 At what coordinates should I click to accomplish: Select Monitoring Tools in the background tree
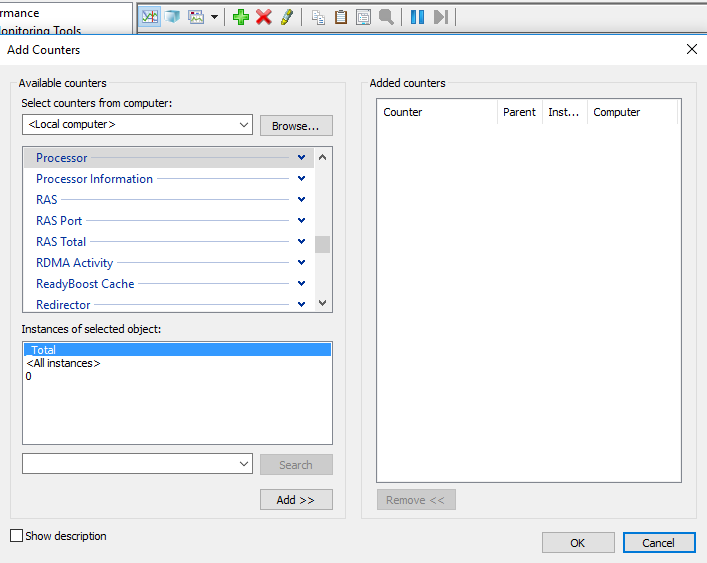pyautogui.click(x=41, y=30)
